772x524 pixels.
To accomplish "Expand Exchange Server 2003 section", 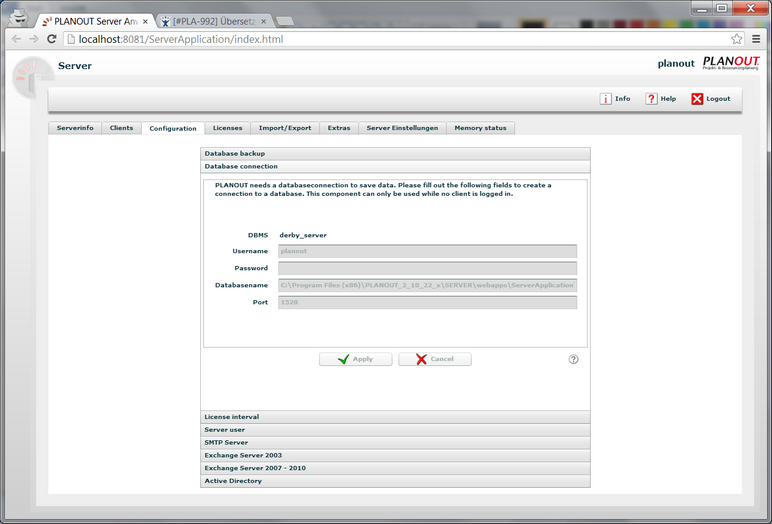I will click(x=395, y=456).
